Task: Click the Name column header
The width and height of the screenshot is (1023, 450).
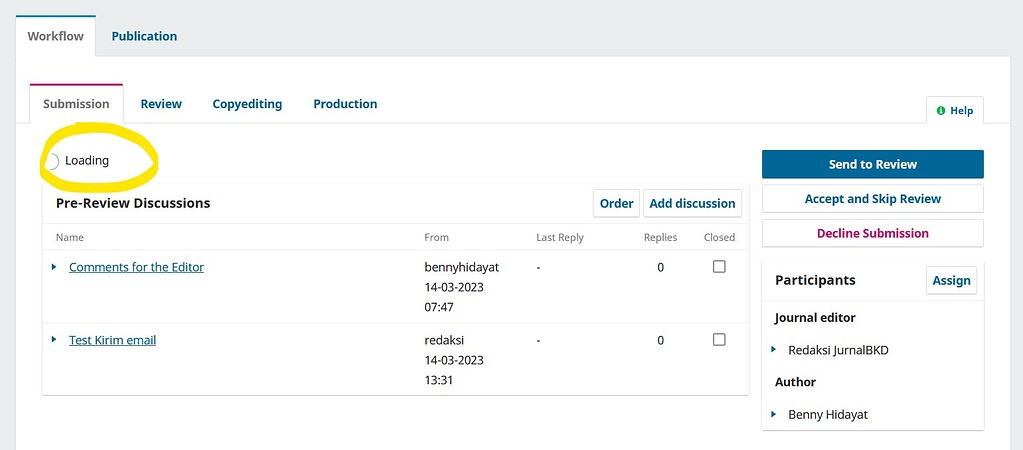Action: tap(70, 237)
